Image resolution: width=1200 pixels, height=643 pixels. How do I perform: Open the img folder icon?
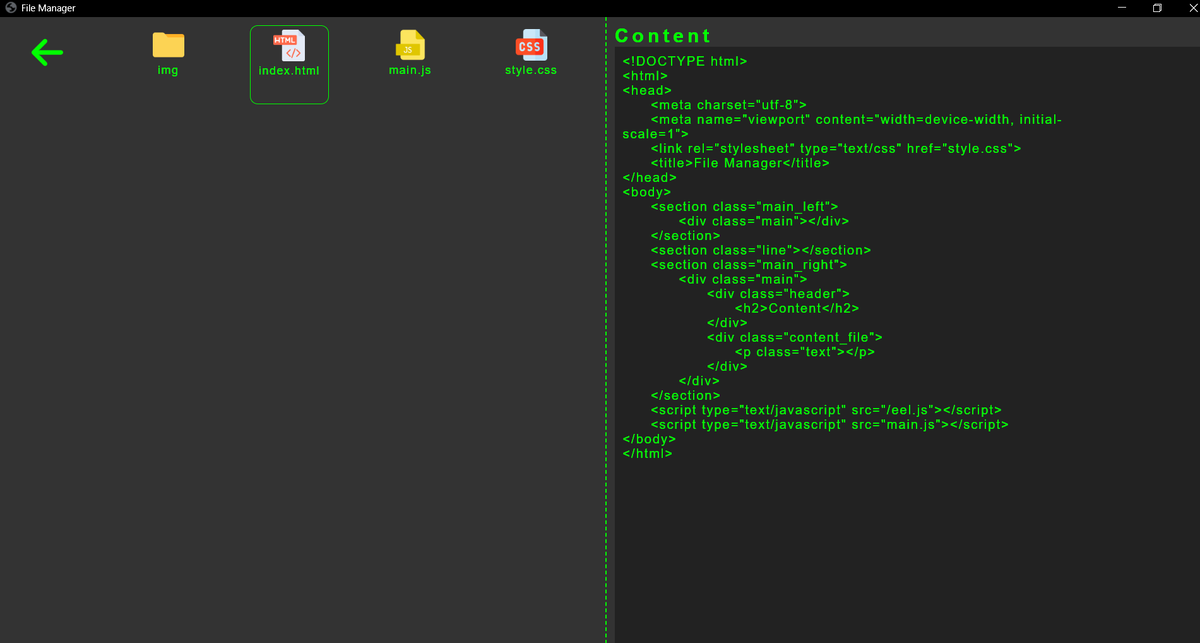pos(168,45)
